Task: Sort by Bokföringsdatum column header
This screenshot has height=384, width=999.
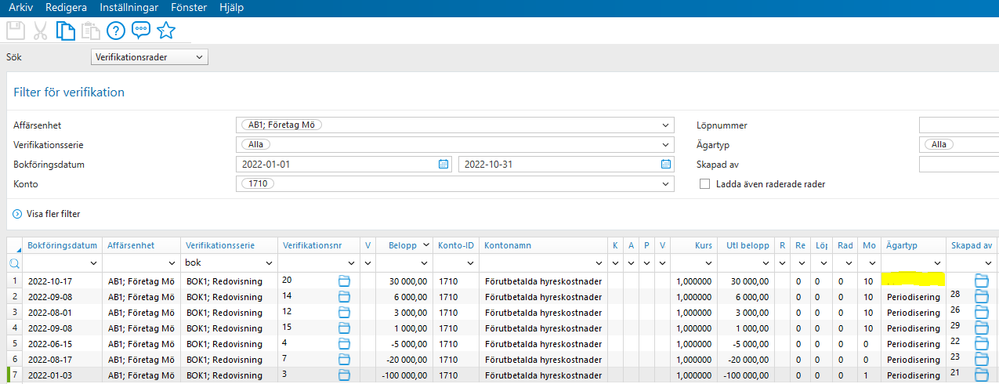Action: 62,245
